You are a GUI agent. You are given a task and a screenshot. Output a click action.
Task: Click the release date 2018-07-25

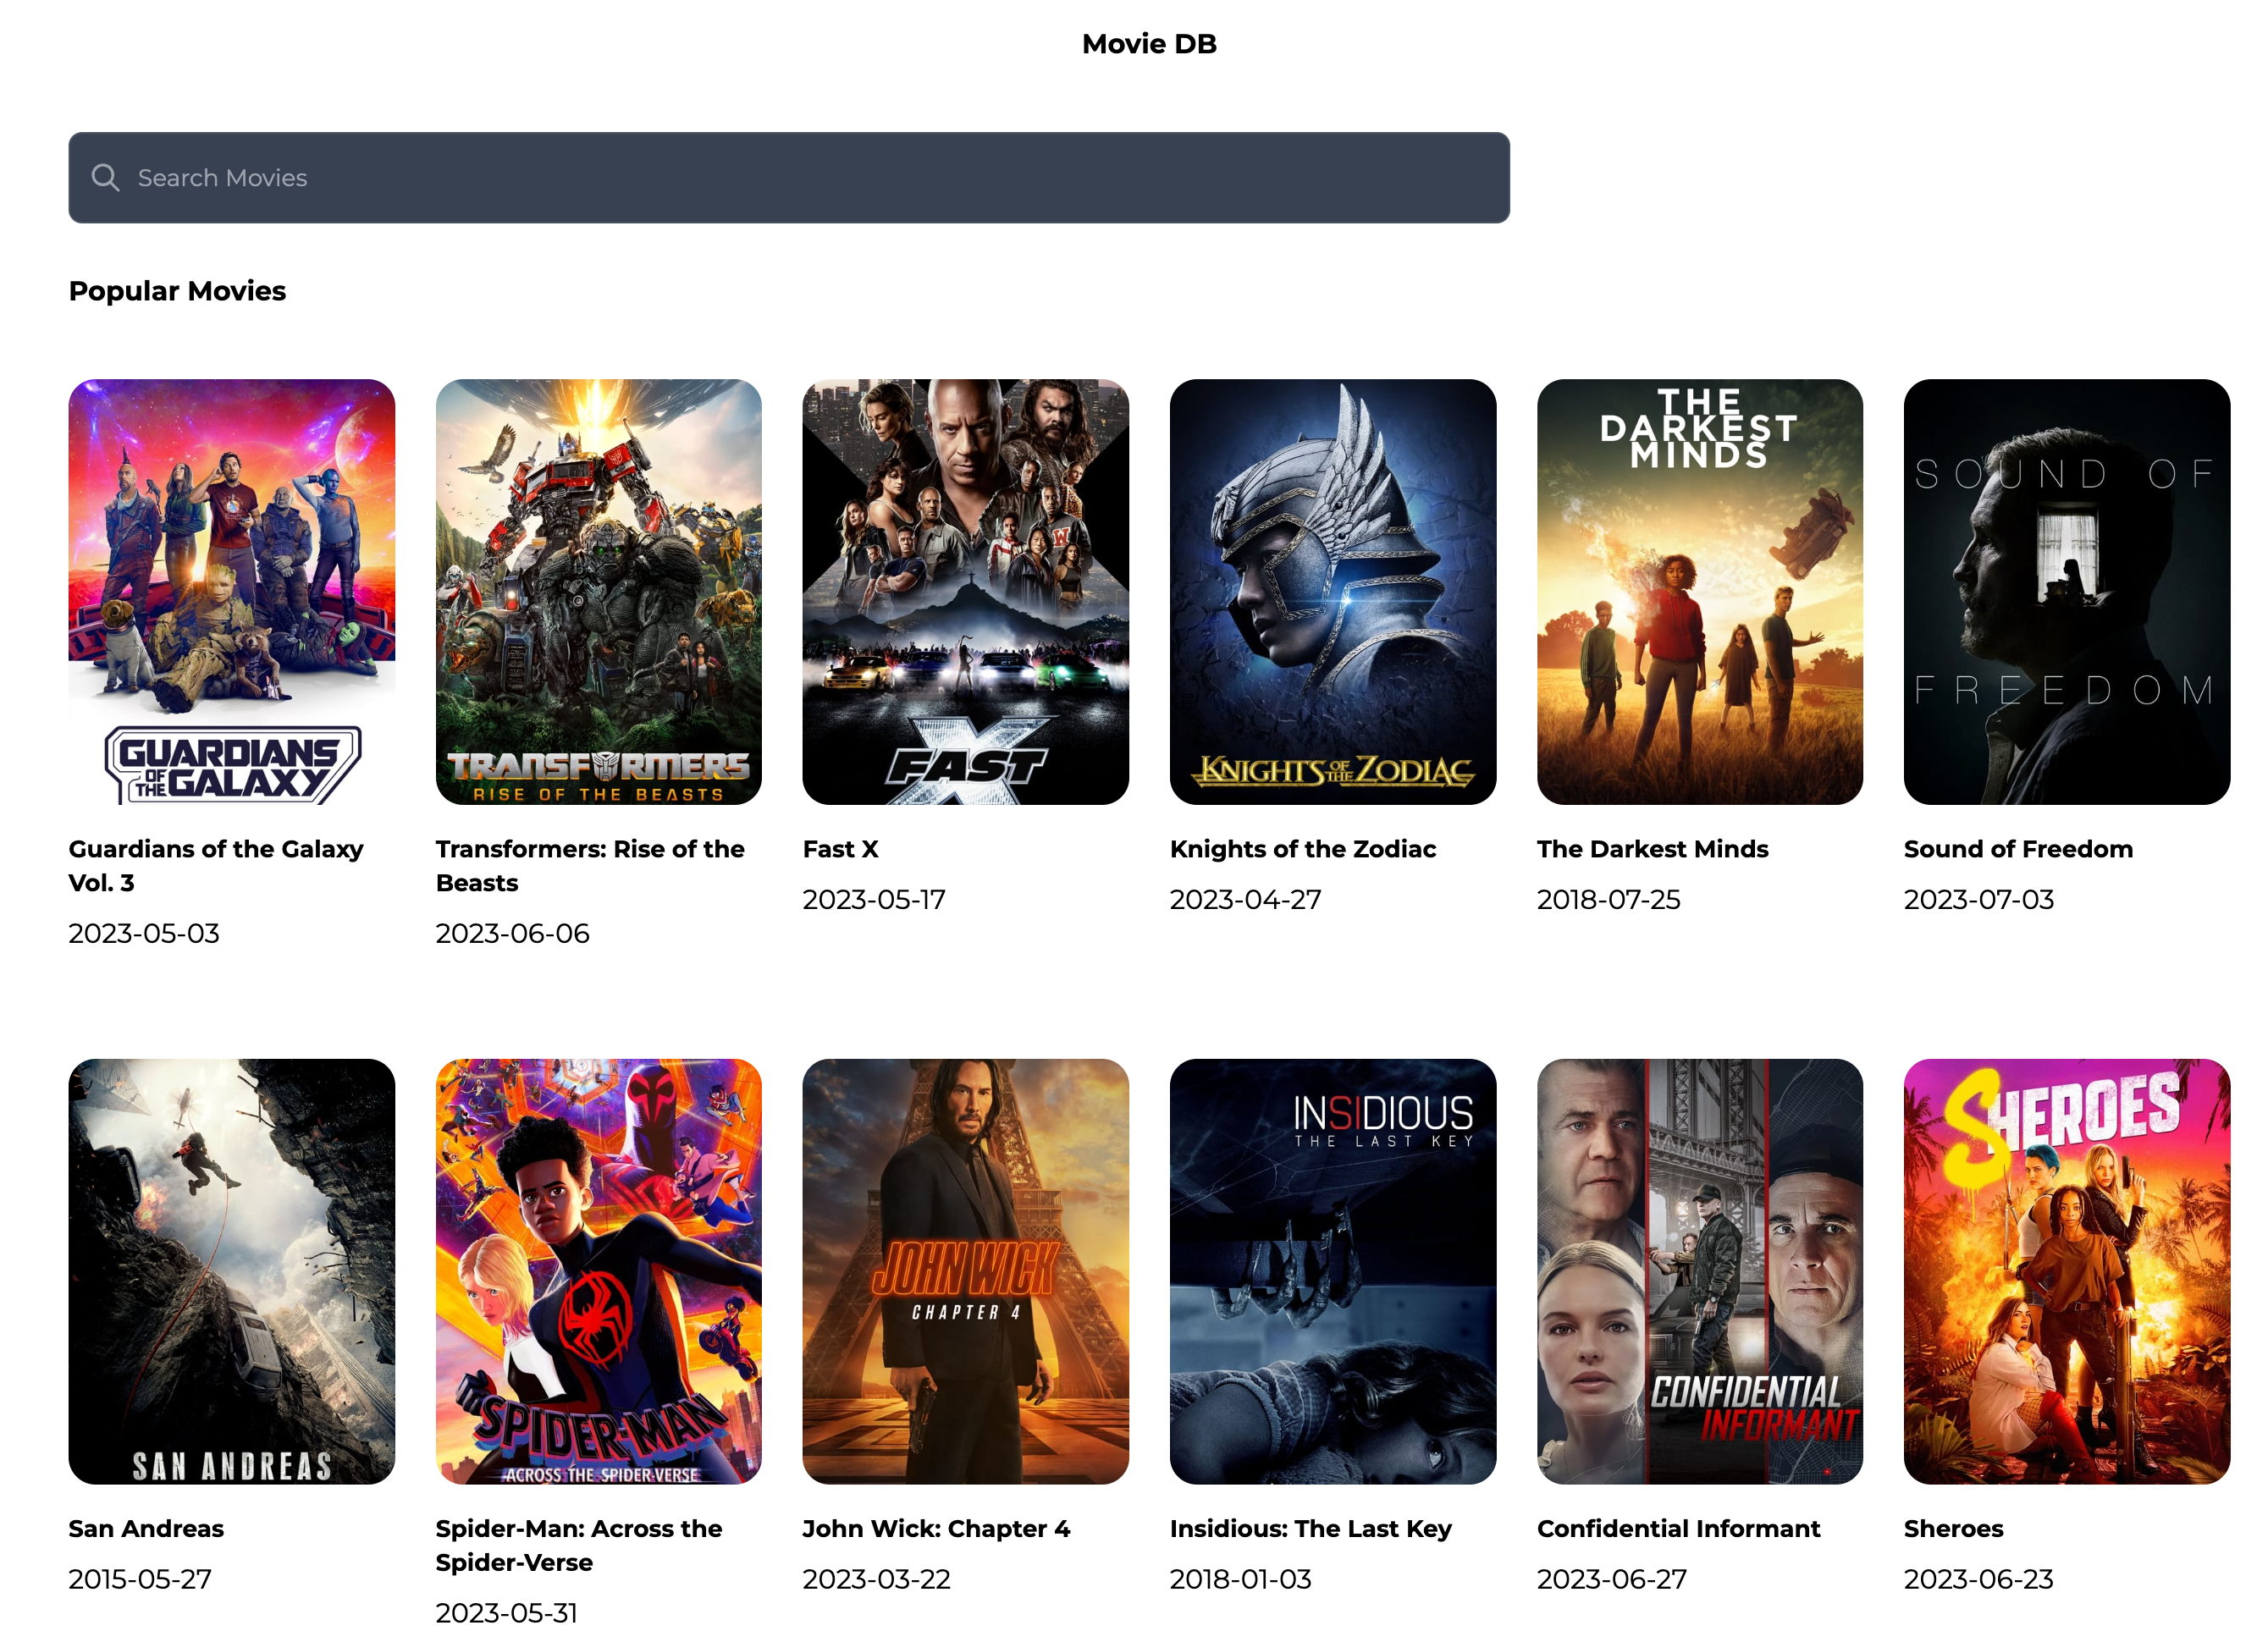[1609, 899]
